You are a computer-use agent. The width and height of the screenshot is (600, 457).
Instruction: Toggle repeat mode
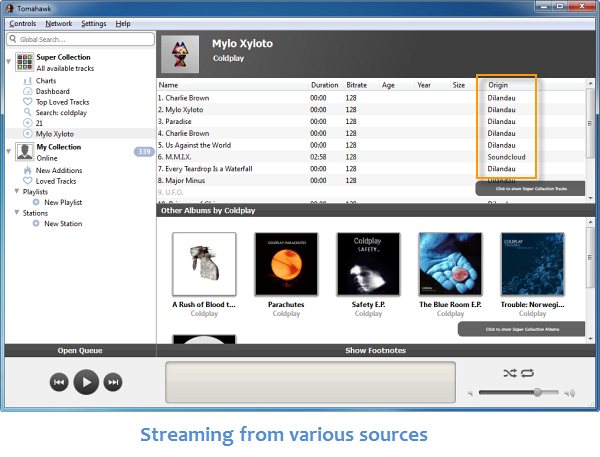click(527, 373)
